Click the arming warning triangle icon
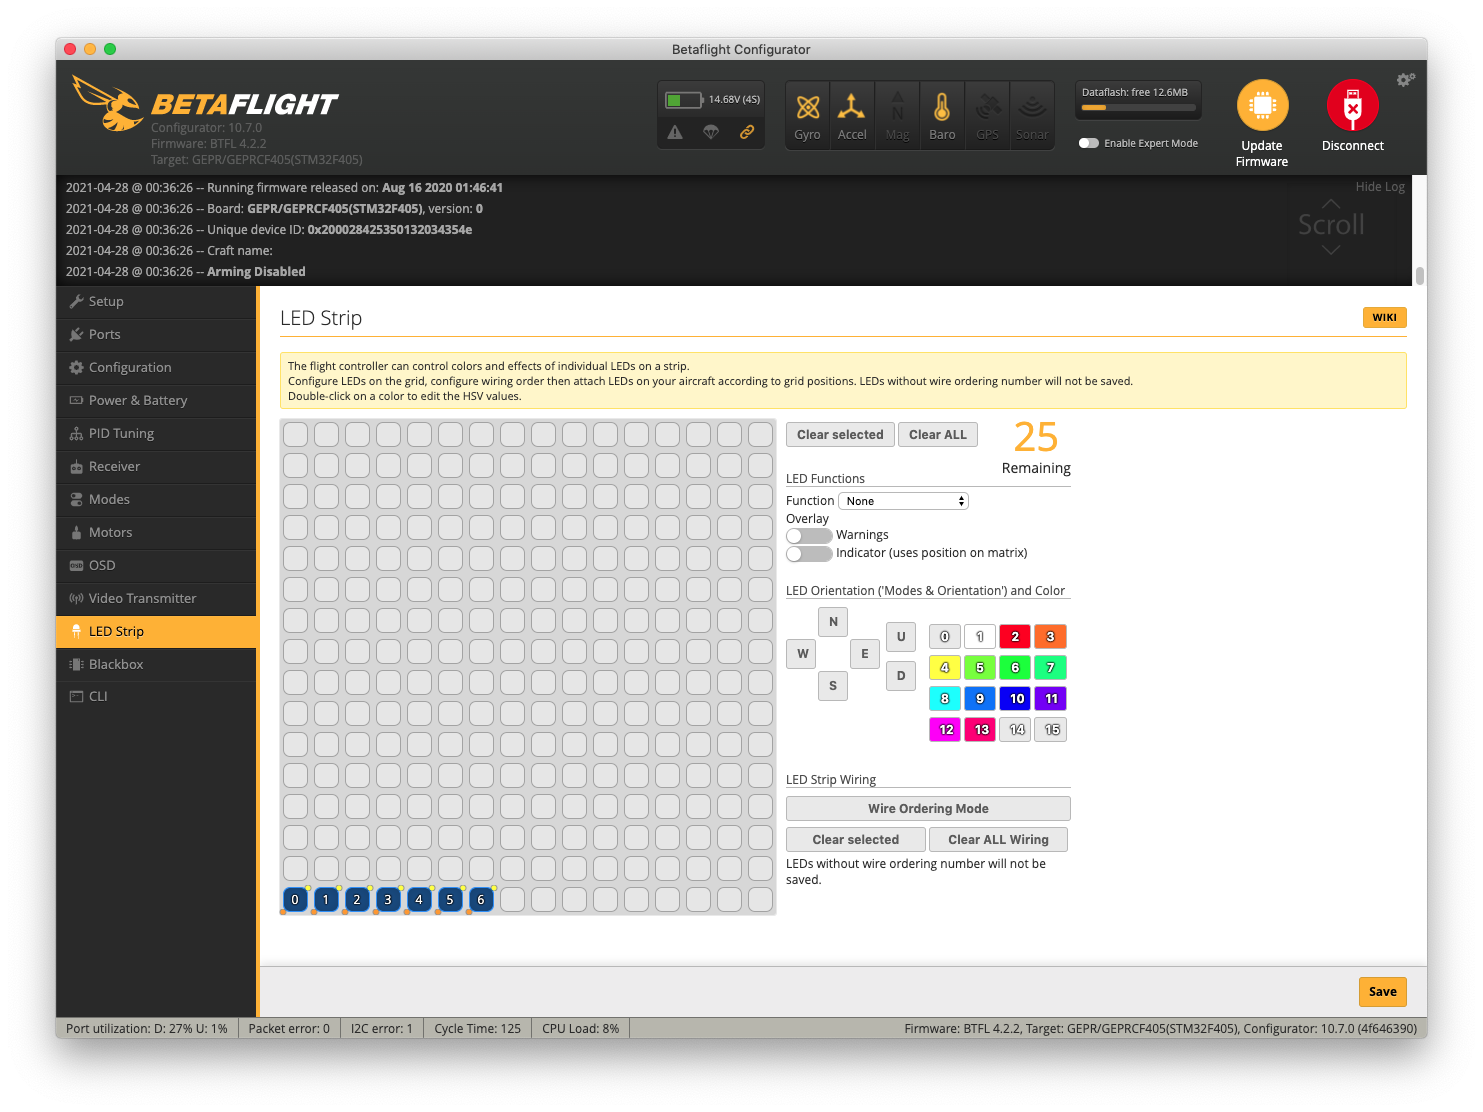 [x=675, y=132]
